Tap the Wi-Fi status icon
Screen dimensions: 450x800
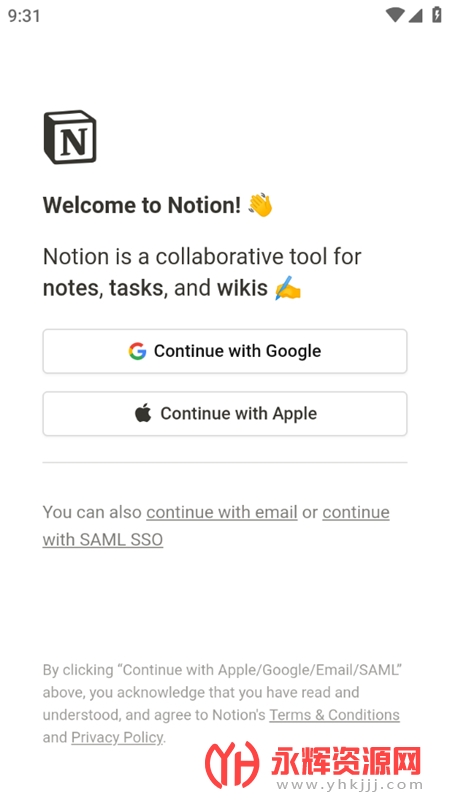coord(395,15)
